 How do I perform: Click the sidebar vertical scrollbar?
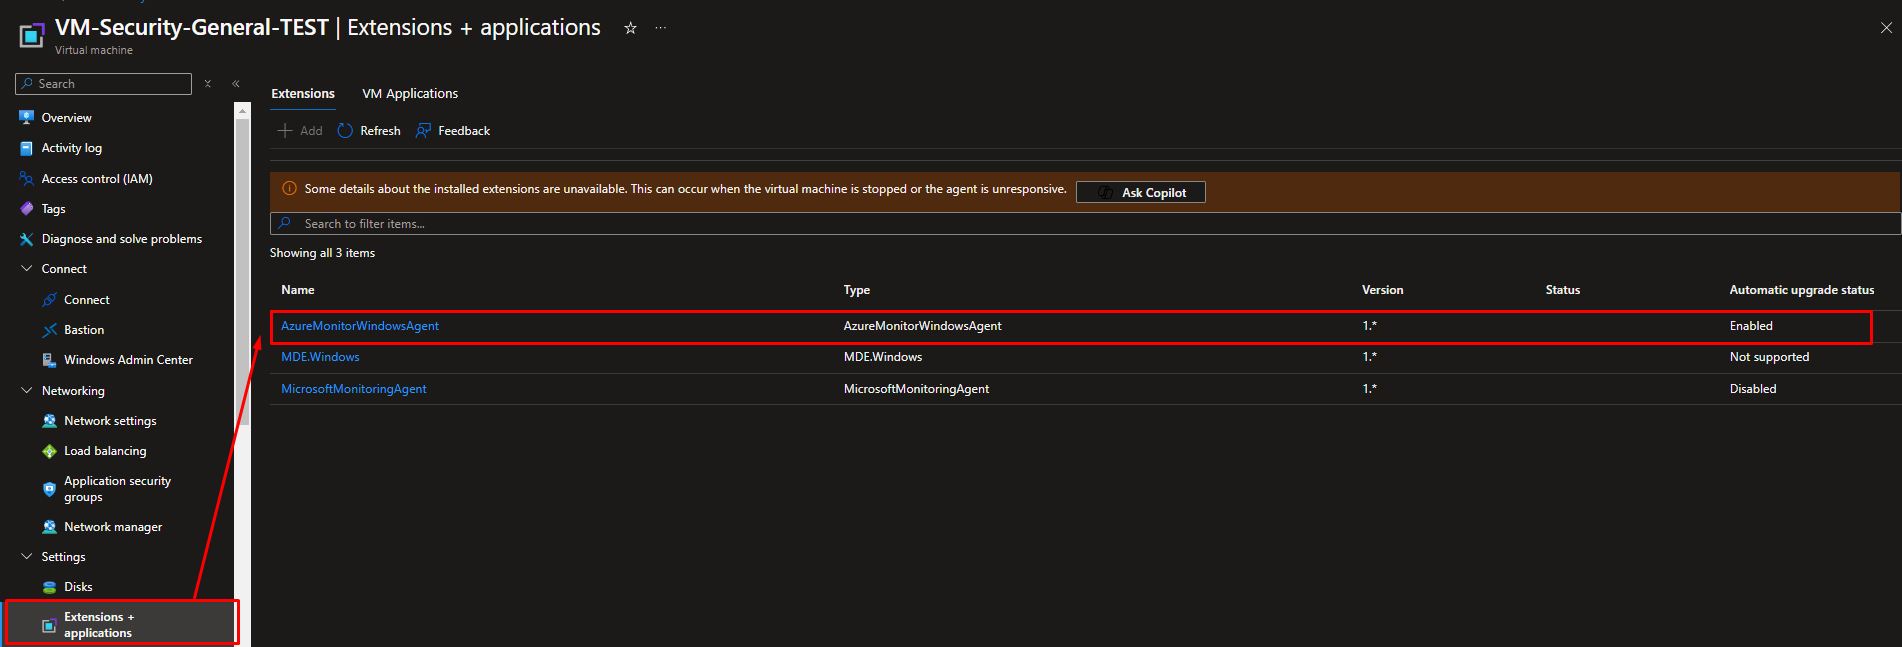[x=243, y=270]
